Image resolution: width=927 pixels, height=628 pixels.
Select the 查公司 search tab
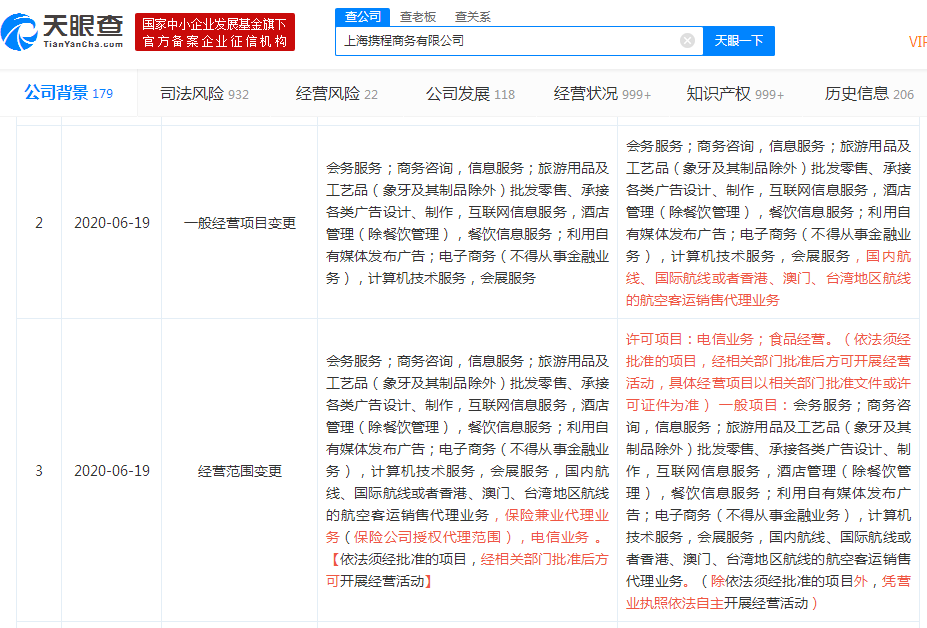point(362,16)
